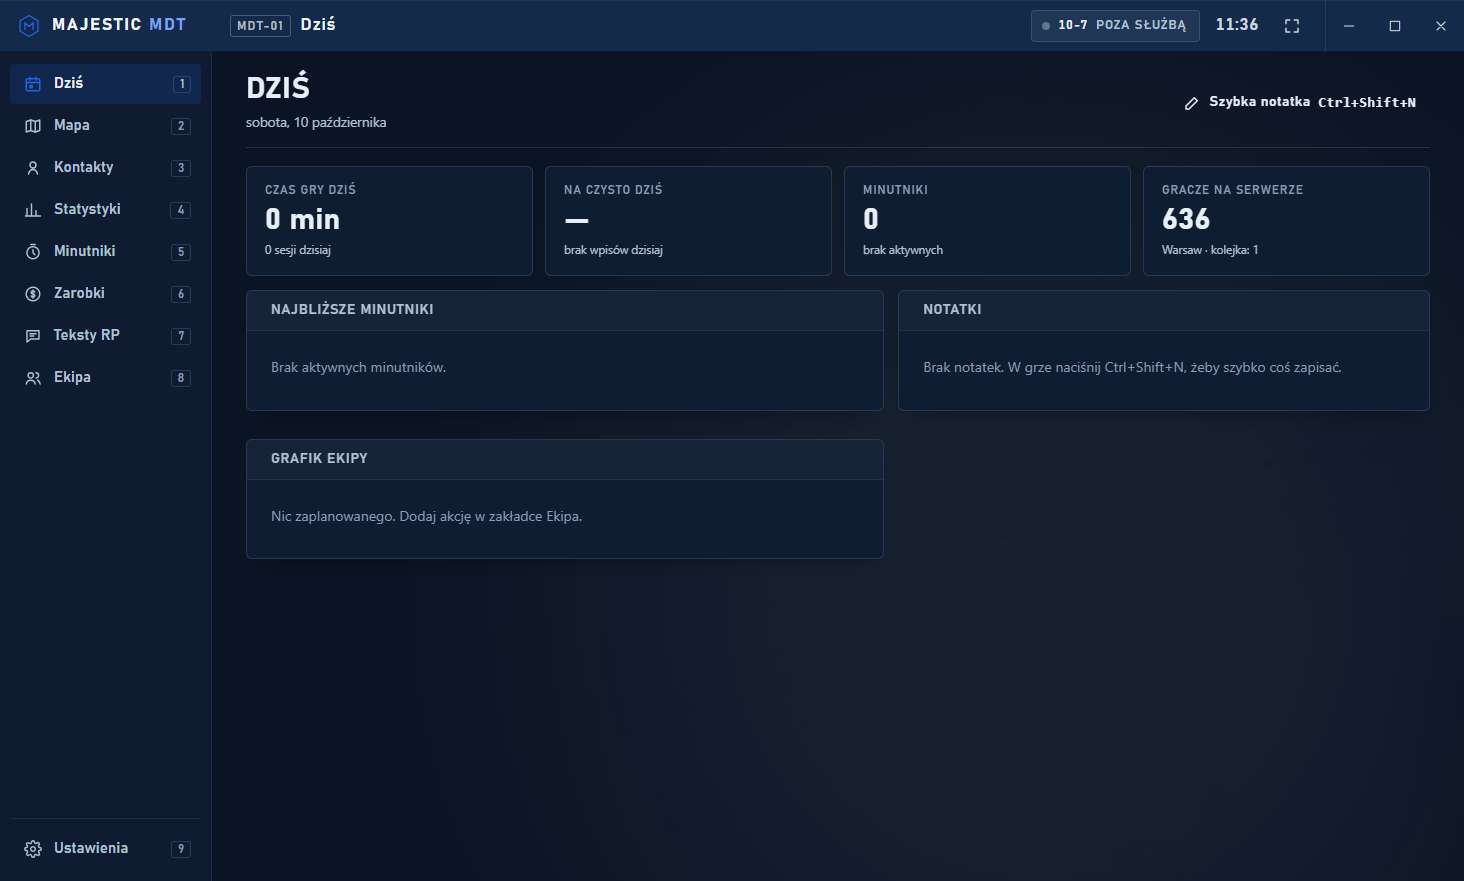
Task: Click the Na czysto dziś stat card
Action: (688, 221)
